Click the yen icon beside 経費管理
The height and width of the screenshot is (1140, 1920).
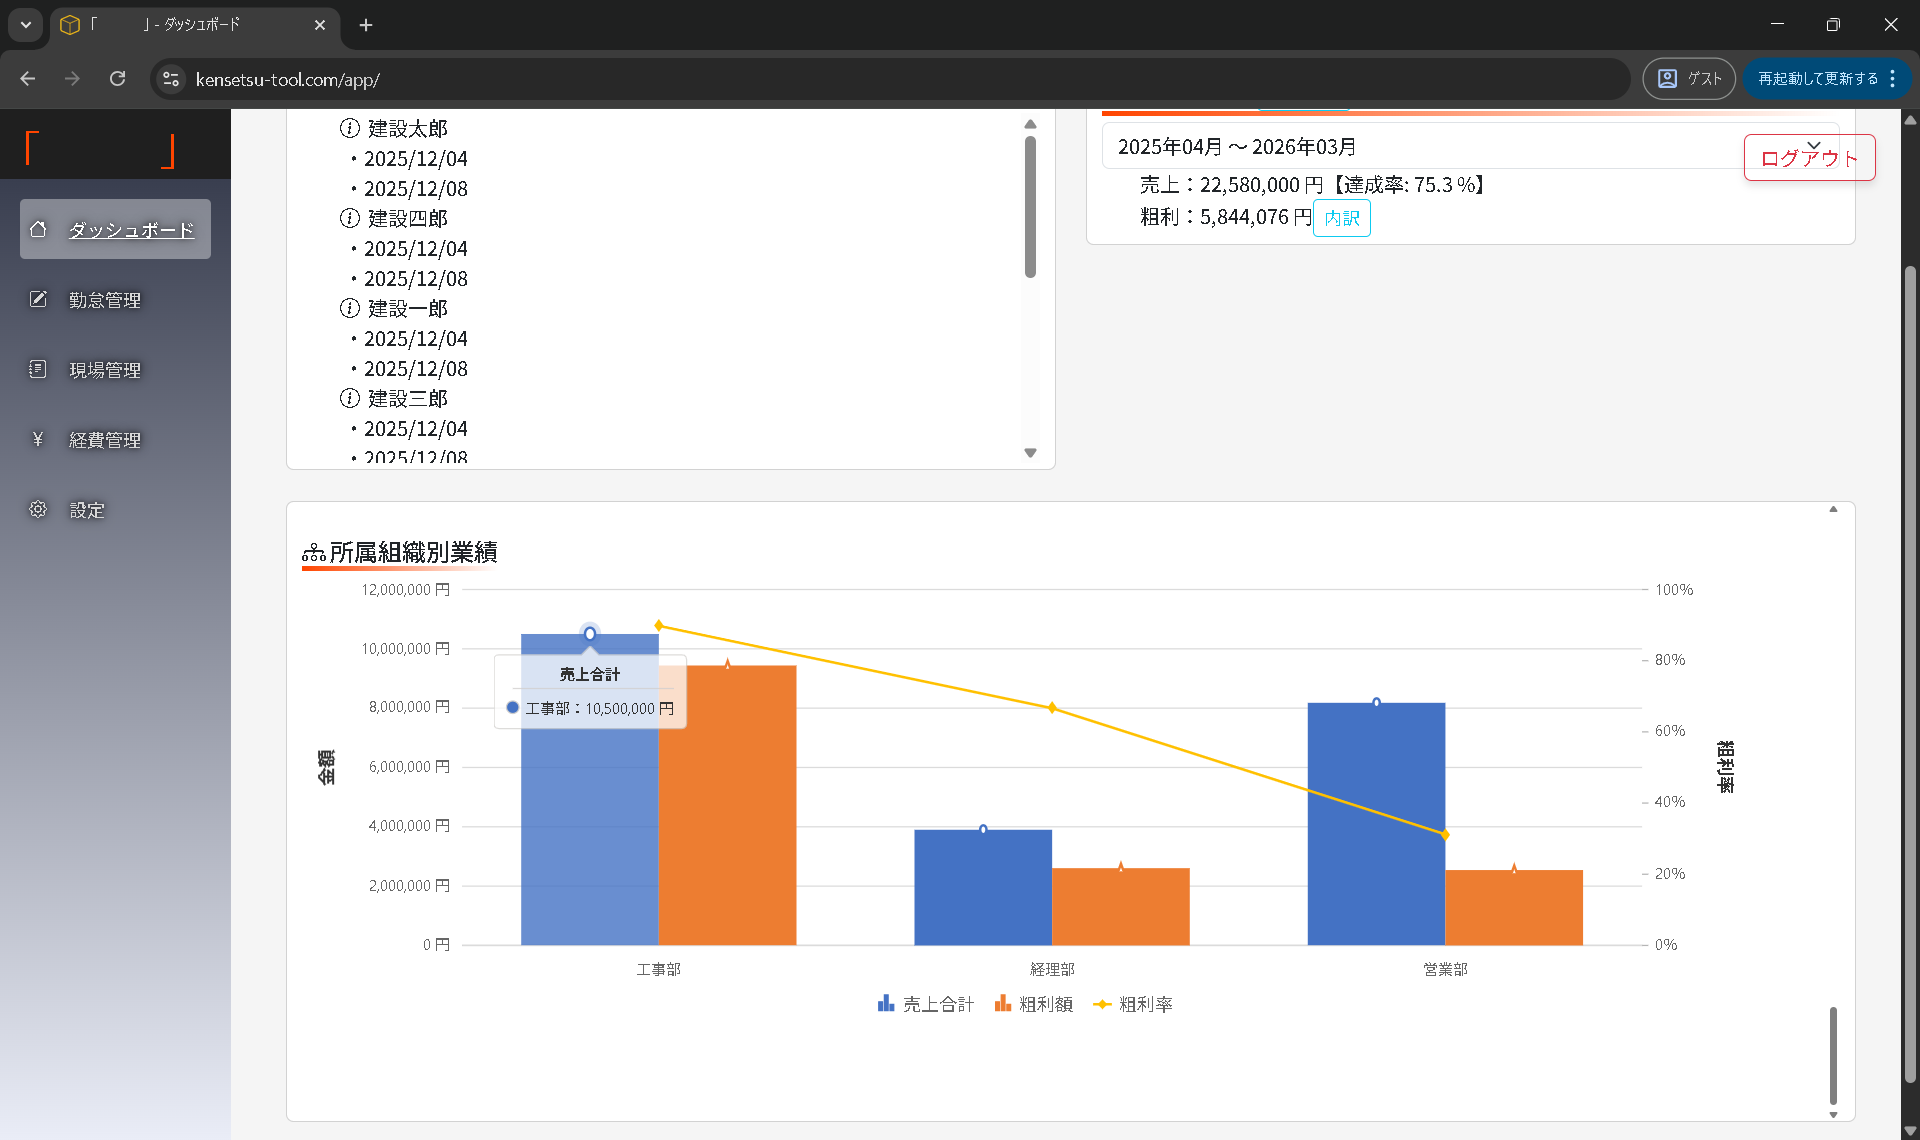click(x=38, y=439)
